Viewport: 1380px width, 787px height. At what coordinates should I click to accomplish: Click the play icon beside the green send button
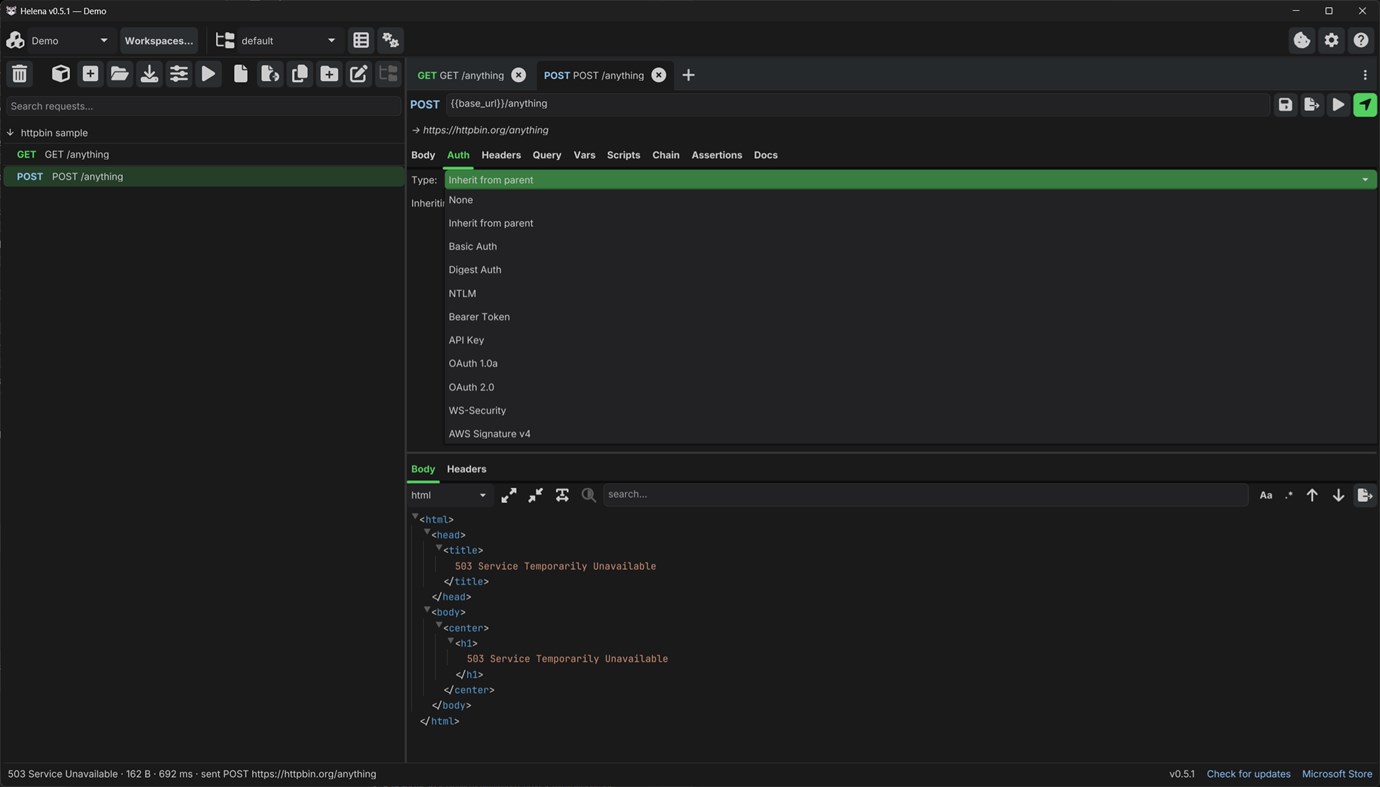click(1338, 104)
